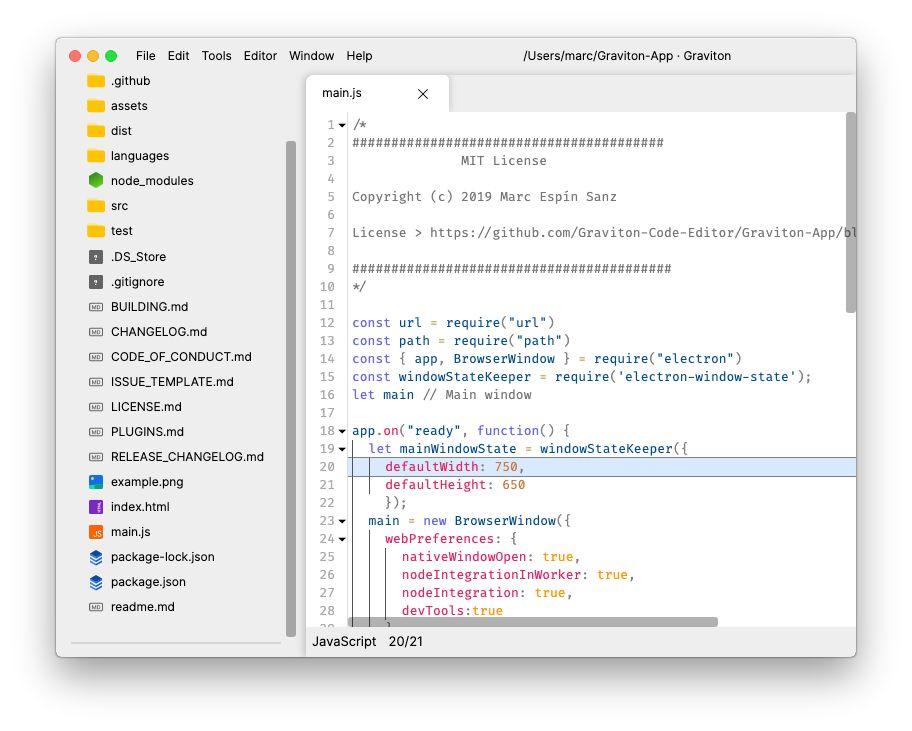The height and width of the screenshot is (731, 912).
Task: Open the node_modules folder name
Action: click(x=152, y=181)
